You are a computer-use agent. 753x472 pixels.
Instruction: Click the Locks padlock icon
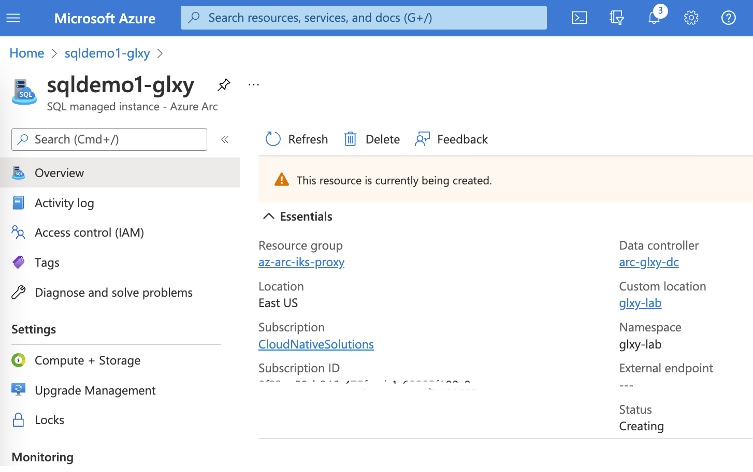coord(18,420)
